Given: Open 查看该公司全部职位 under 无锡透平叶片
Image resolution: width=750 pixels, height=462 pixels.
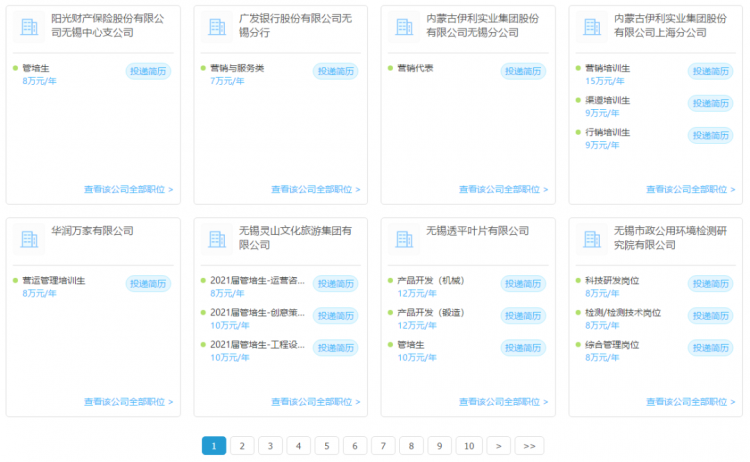Looking at the screenshot, I should pyautogui.click(x=503, y=402).
